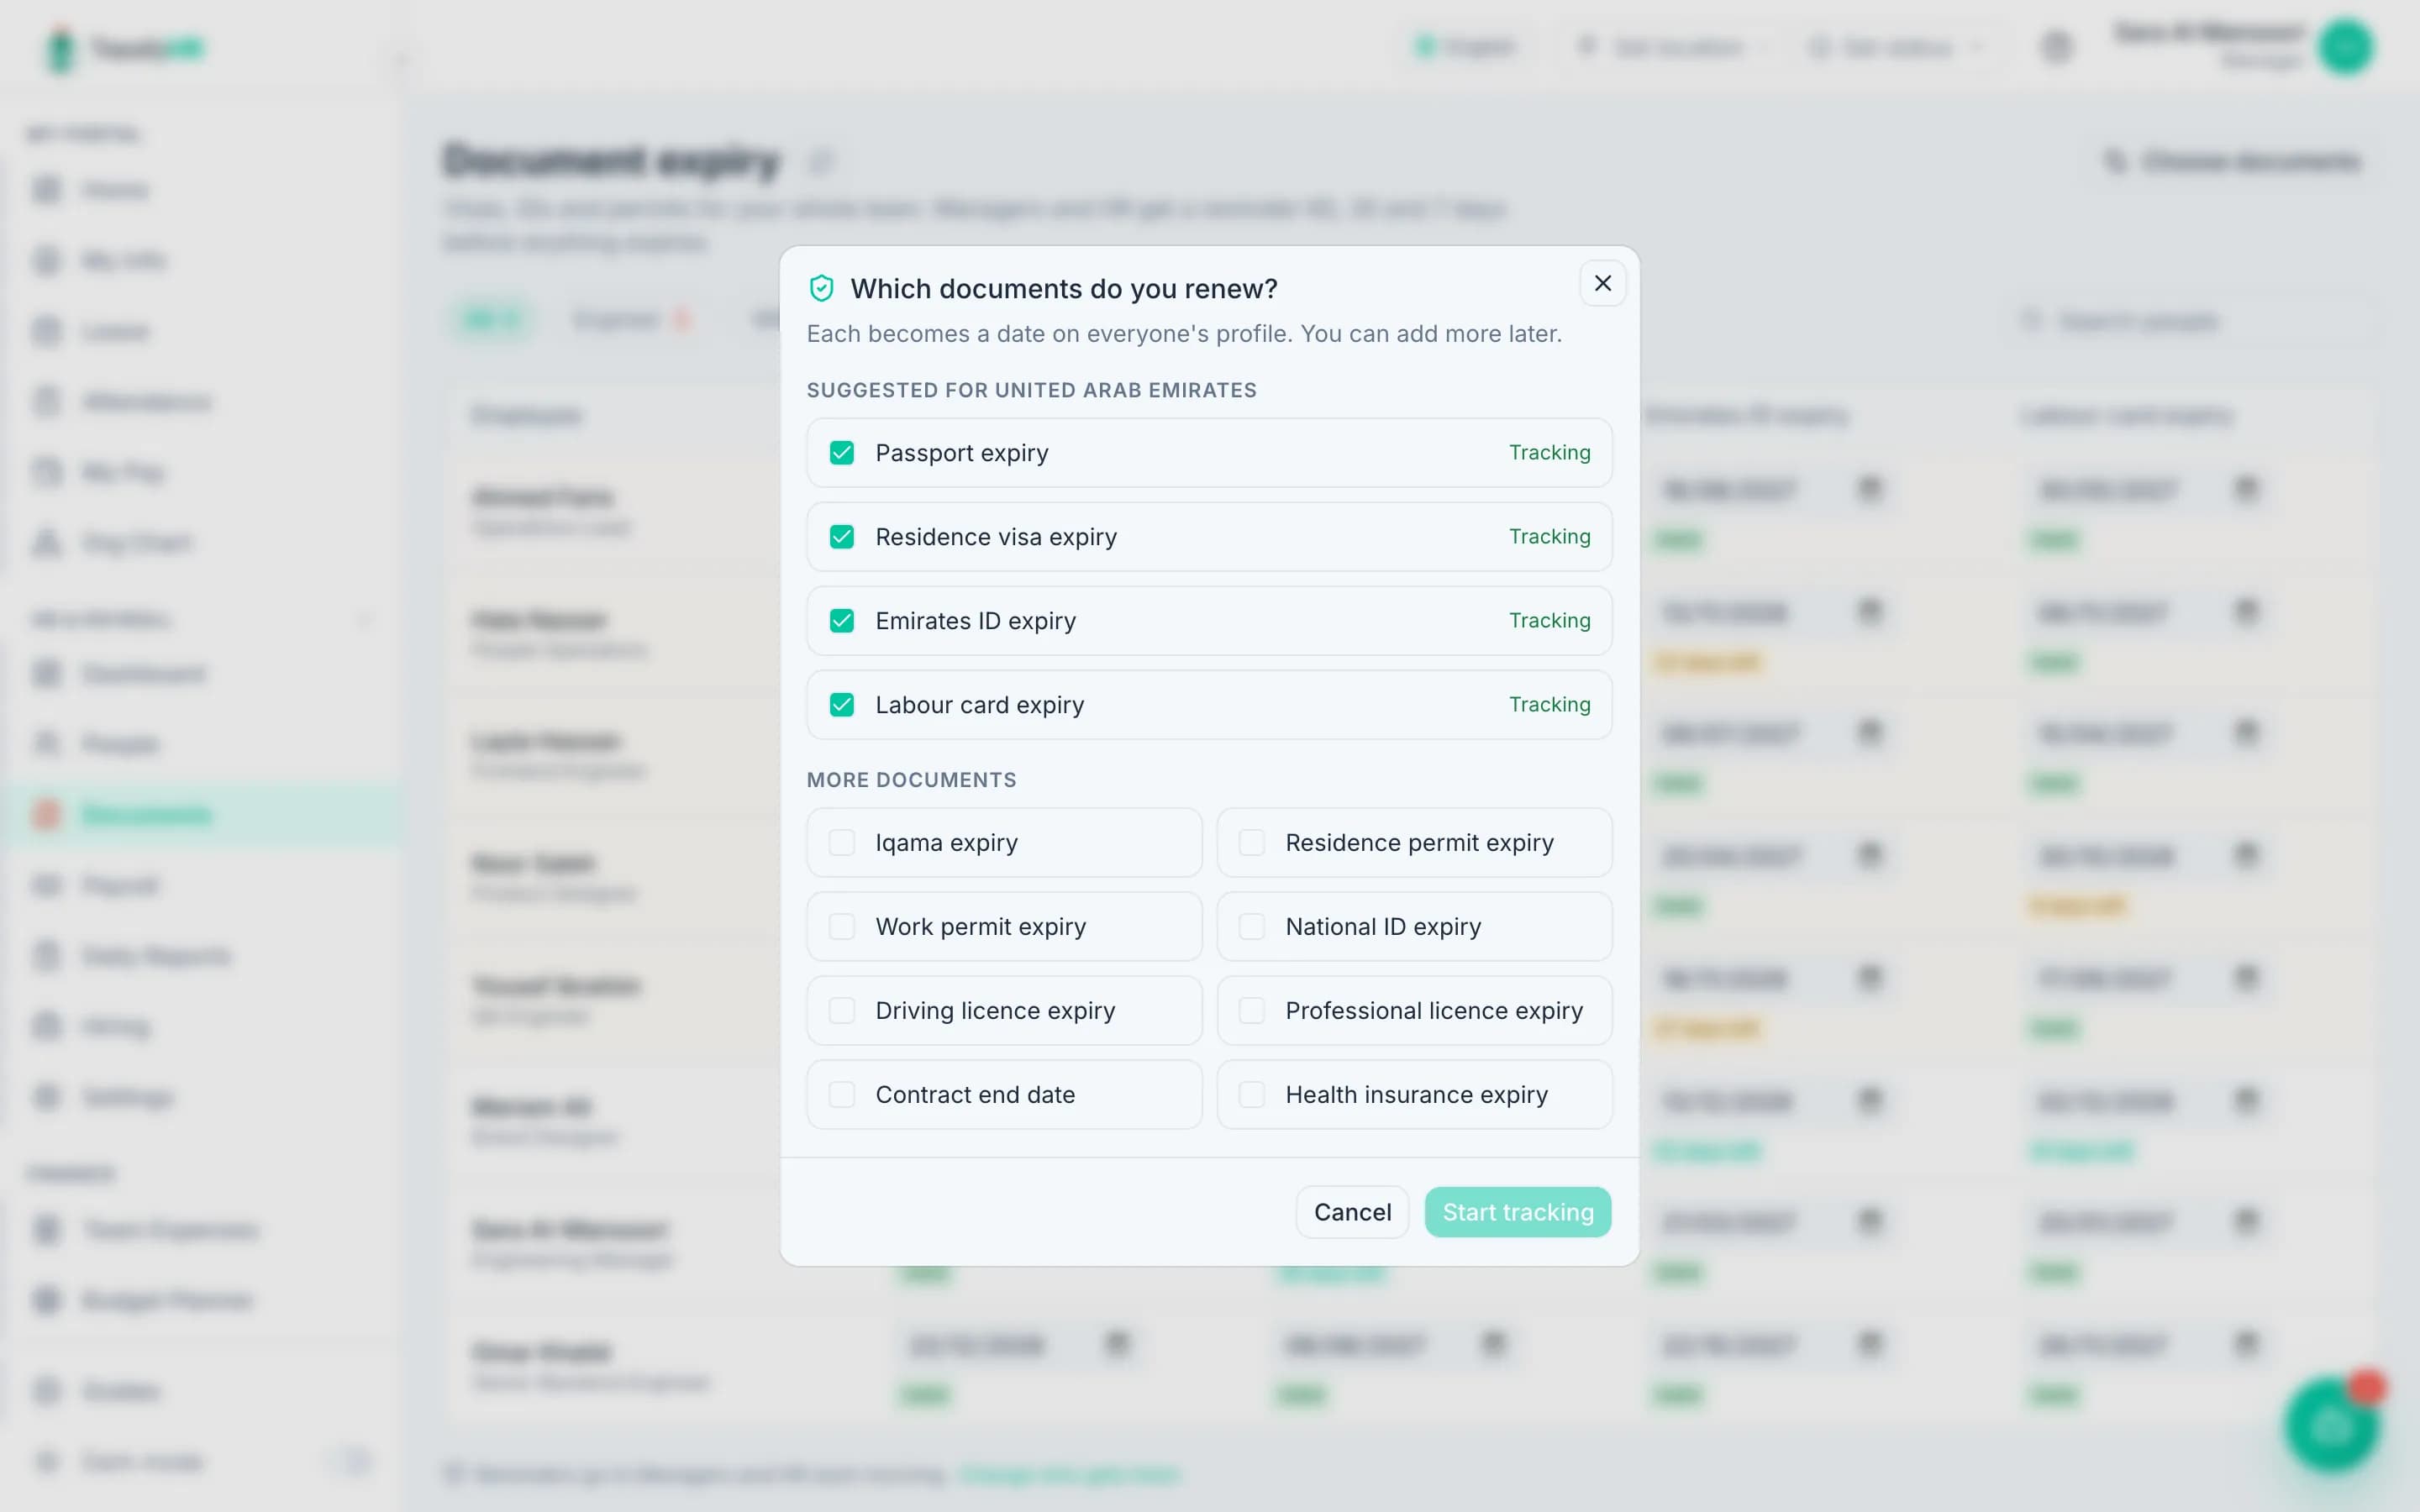Uncheck the Passport expiry checkbox
Screen dimensions: 2420x1512
(x=842, y=453)
